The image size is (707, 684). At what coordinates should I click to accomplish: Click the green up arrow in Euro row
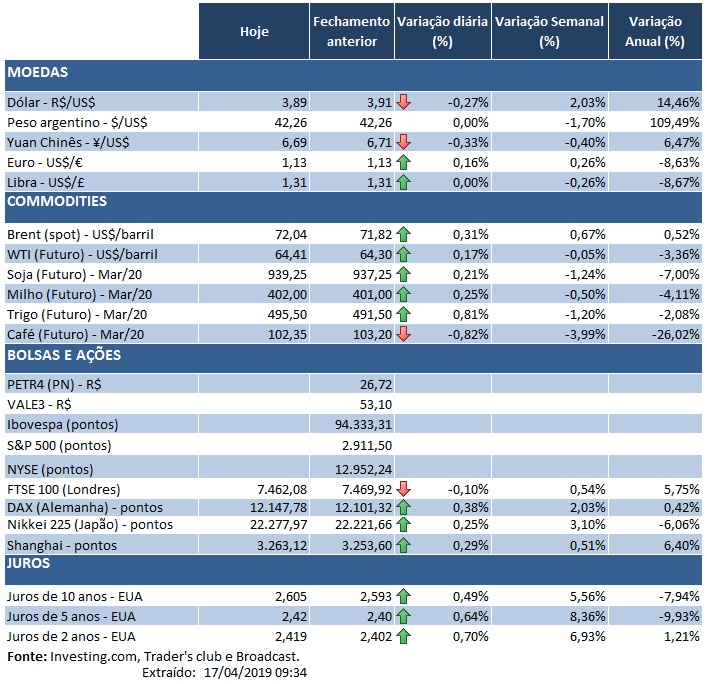coord(403,161)
